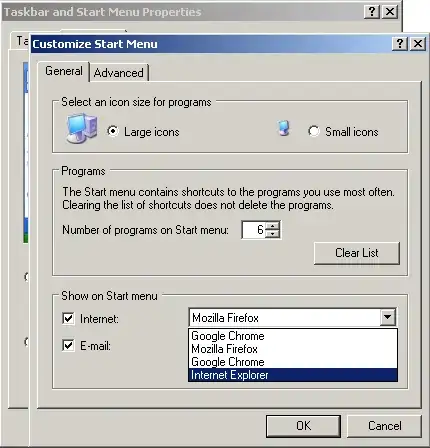Pick Mozilla Firefox in the dropdown list
Screen dimensions: 430x448
coord(293,349)
